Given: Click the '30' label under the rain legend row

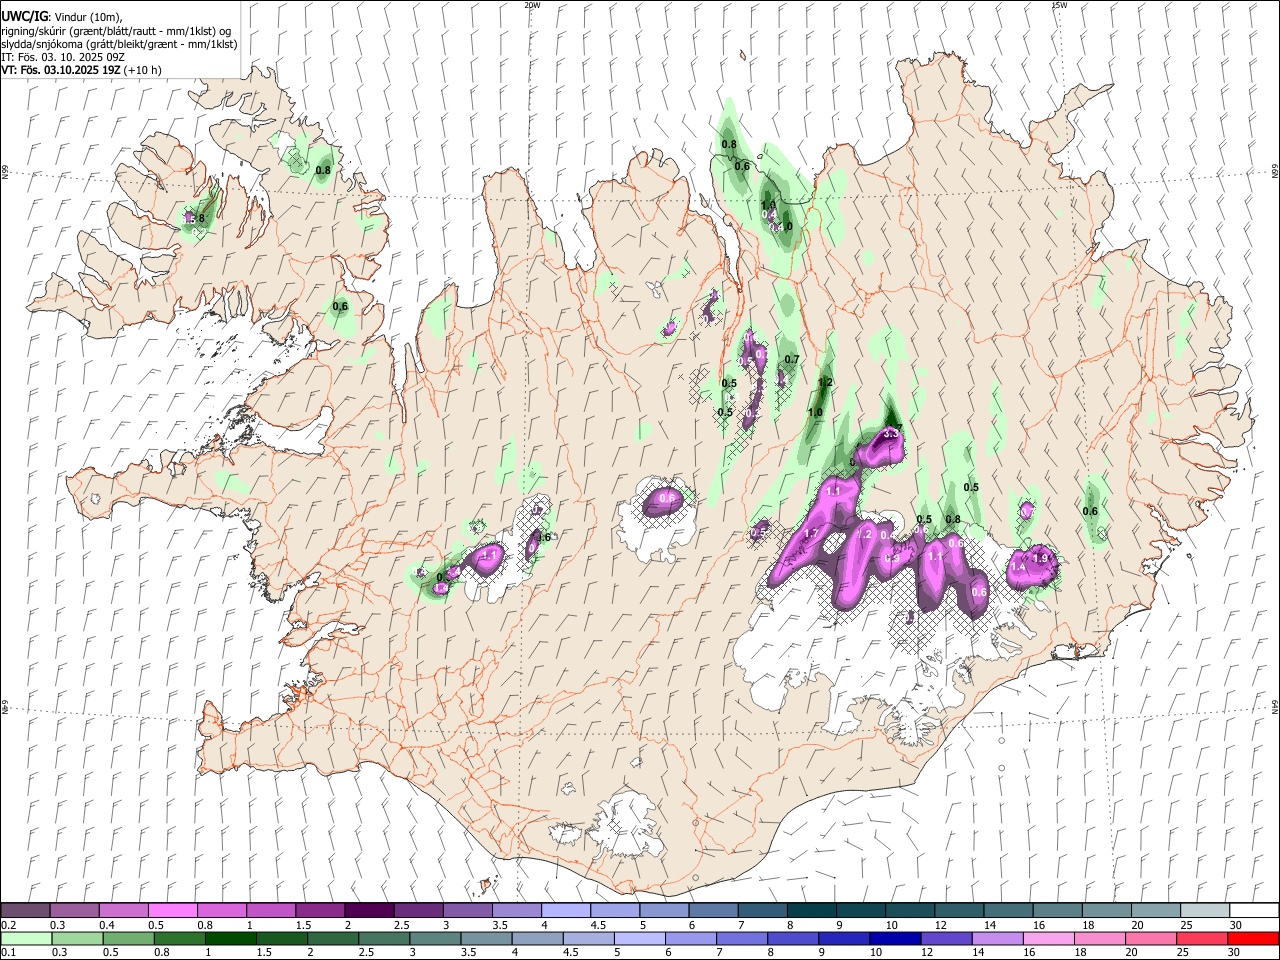Looking at the screenshot, I should tap(1235, 952).
